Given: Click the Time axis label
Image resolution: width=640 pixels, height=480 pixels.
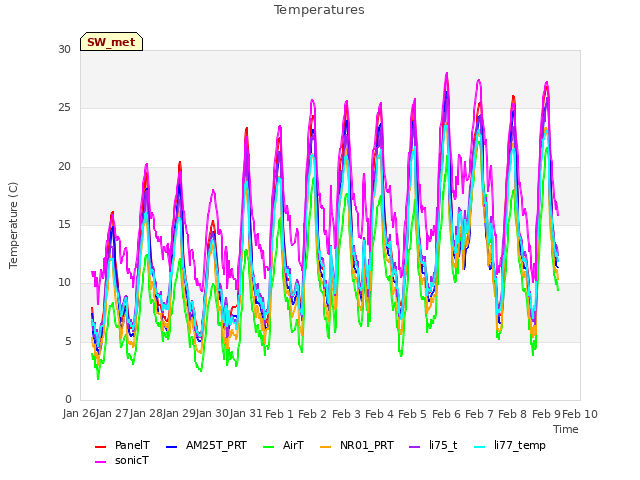Looking at the screenshot, I should tap(566, 429).
